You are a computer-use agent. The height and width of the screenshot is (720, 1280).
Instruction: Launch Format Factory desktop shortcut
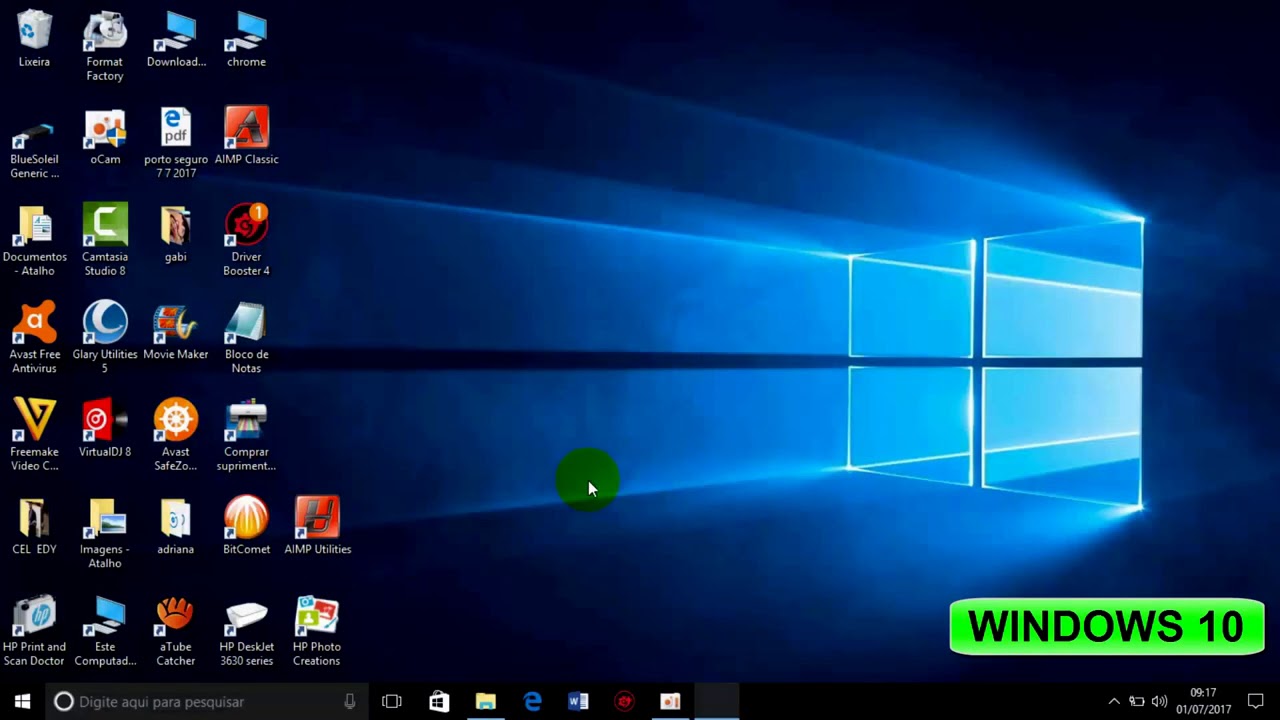(x=104, y=46)
